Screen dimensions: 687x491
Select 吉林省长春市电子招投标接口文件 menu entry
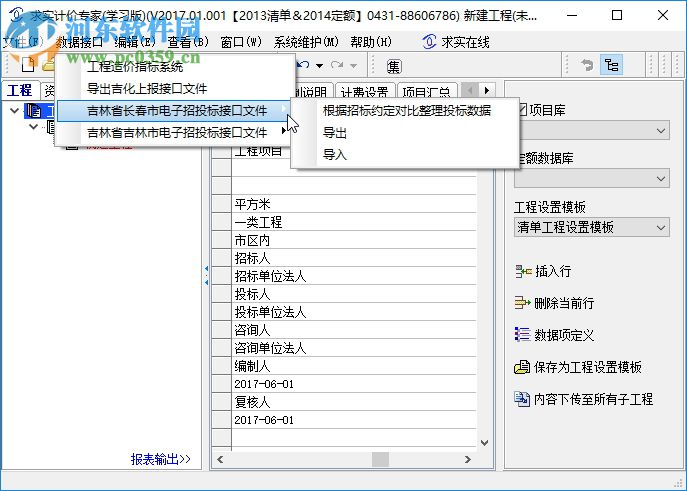(x=174, y=110)
